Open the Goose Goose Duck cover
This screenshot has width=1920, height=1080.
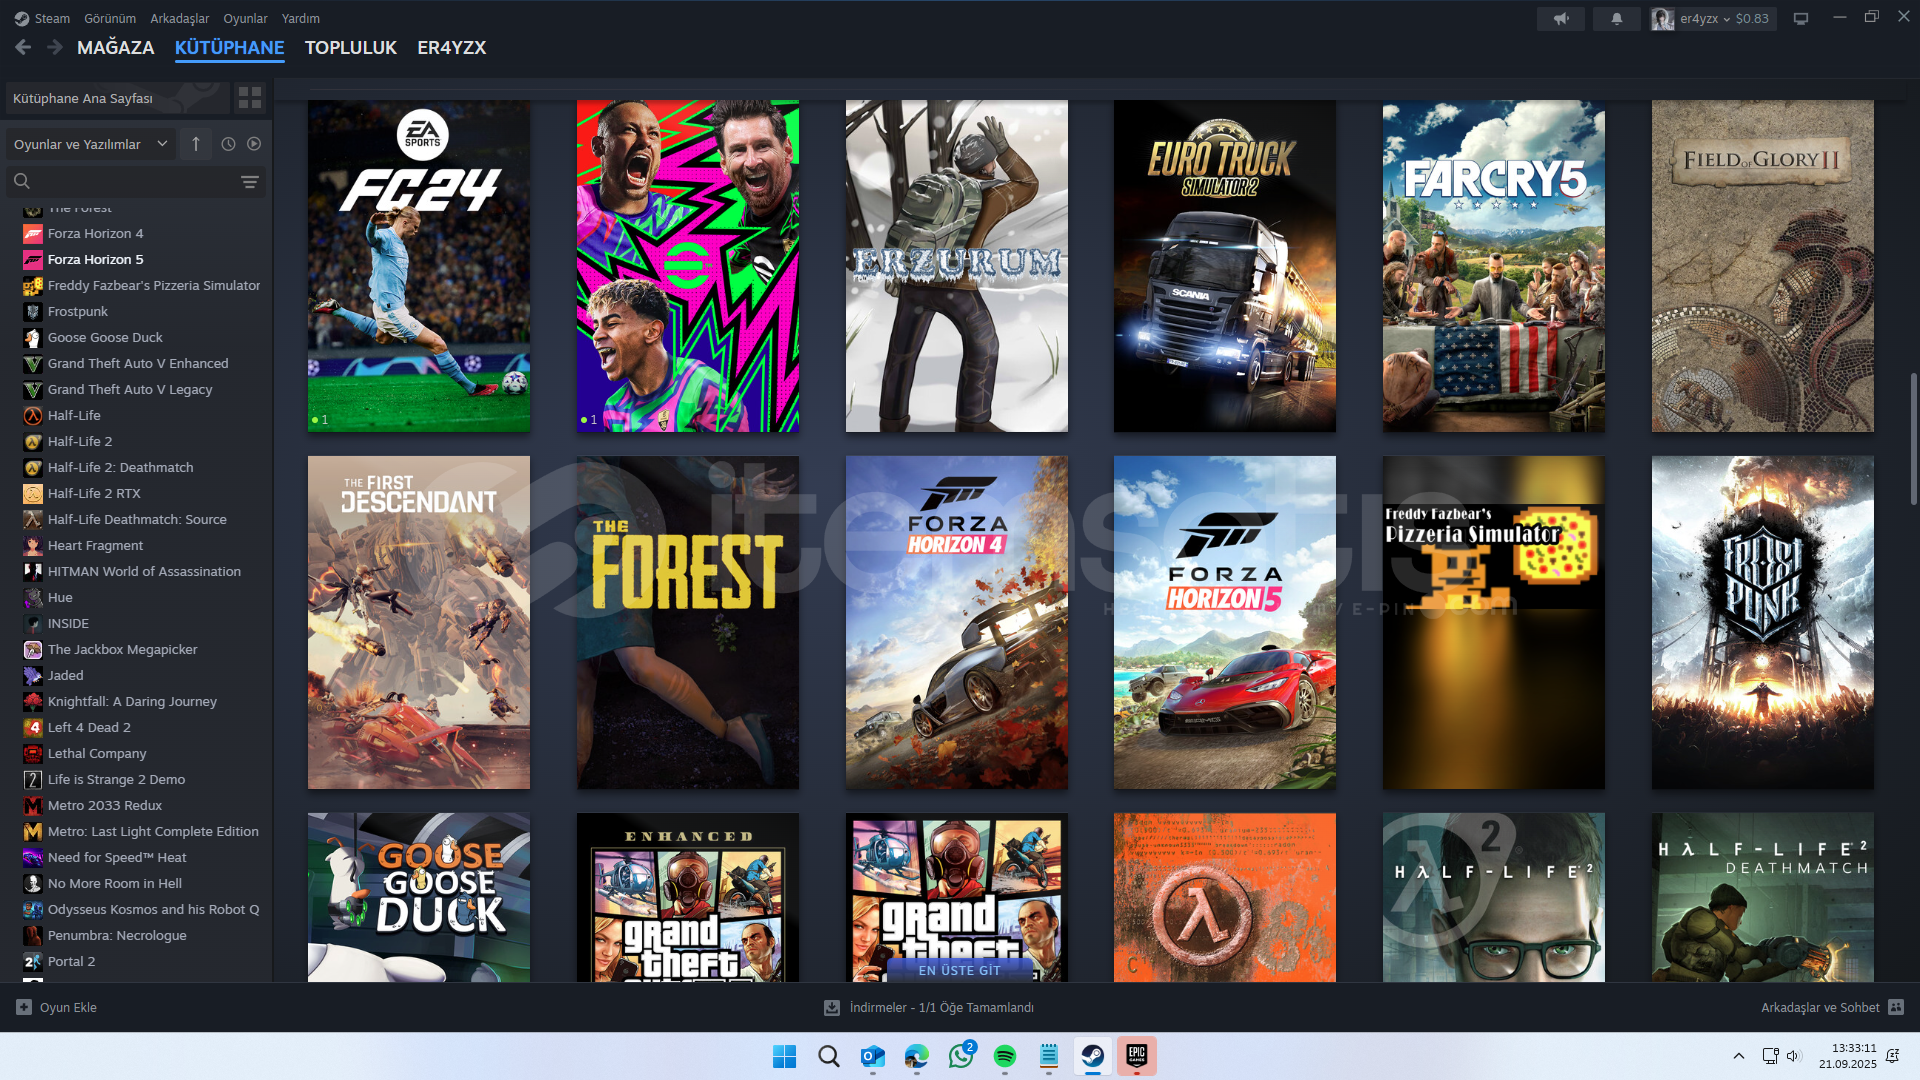(x=419, y=897)
